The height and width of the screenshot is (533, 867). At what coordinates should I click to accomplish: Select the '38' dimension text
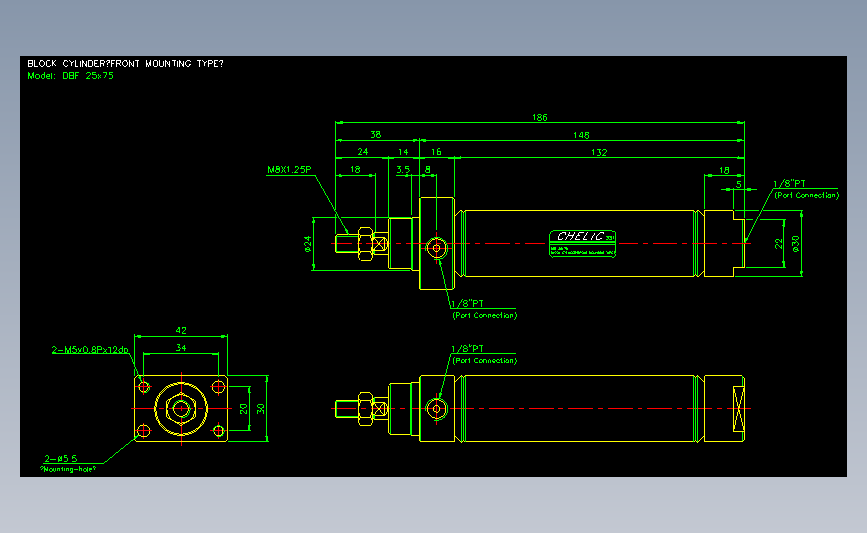click(375, 134)
